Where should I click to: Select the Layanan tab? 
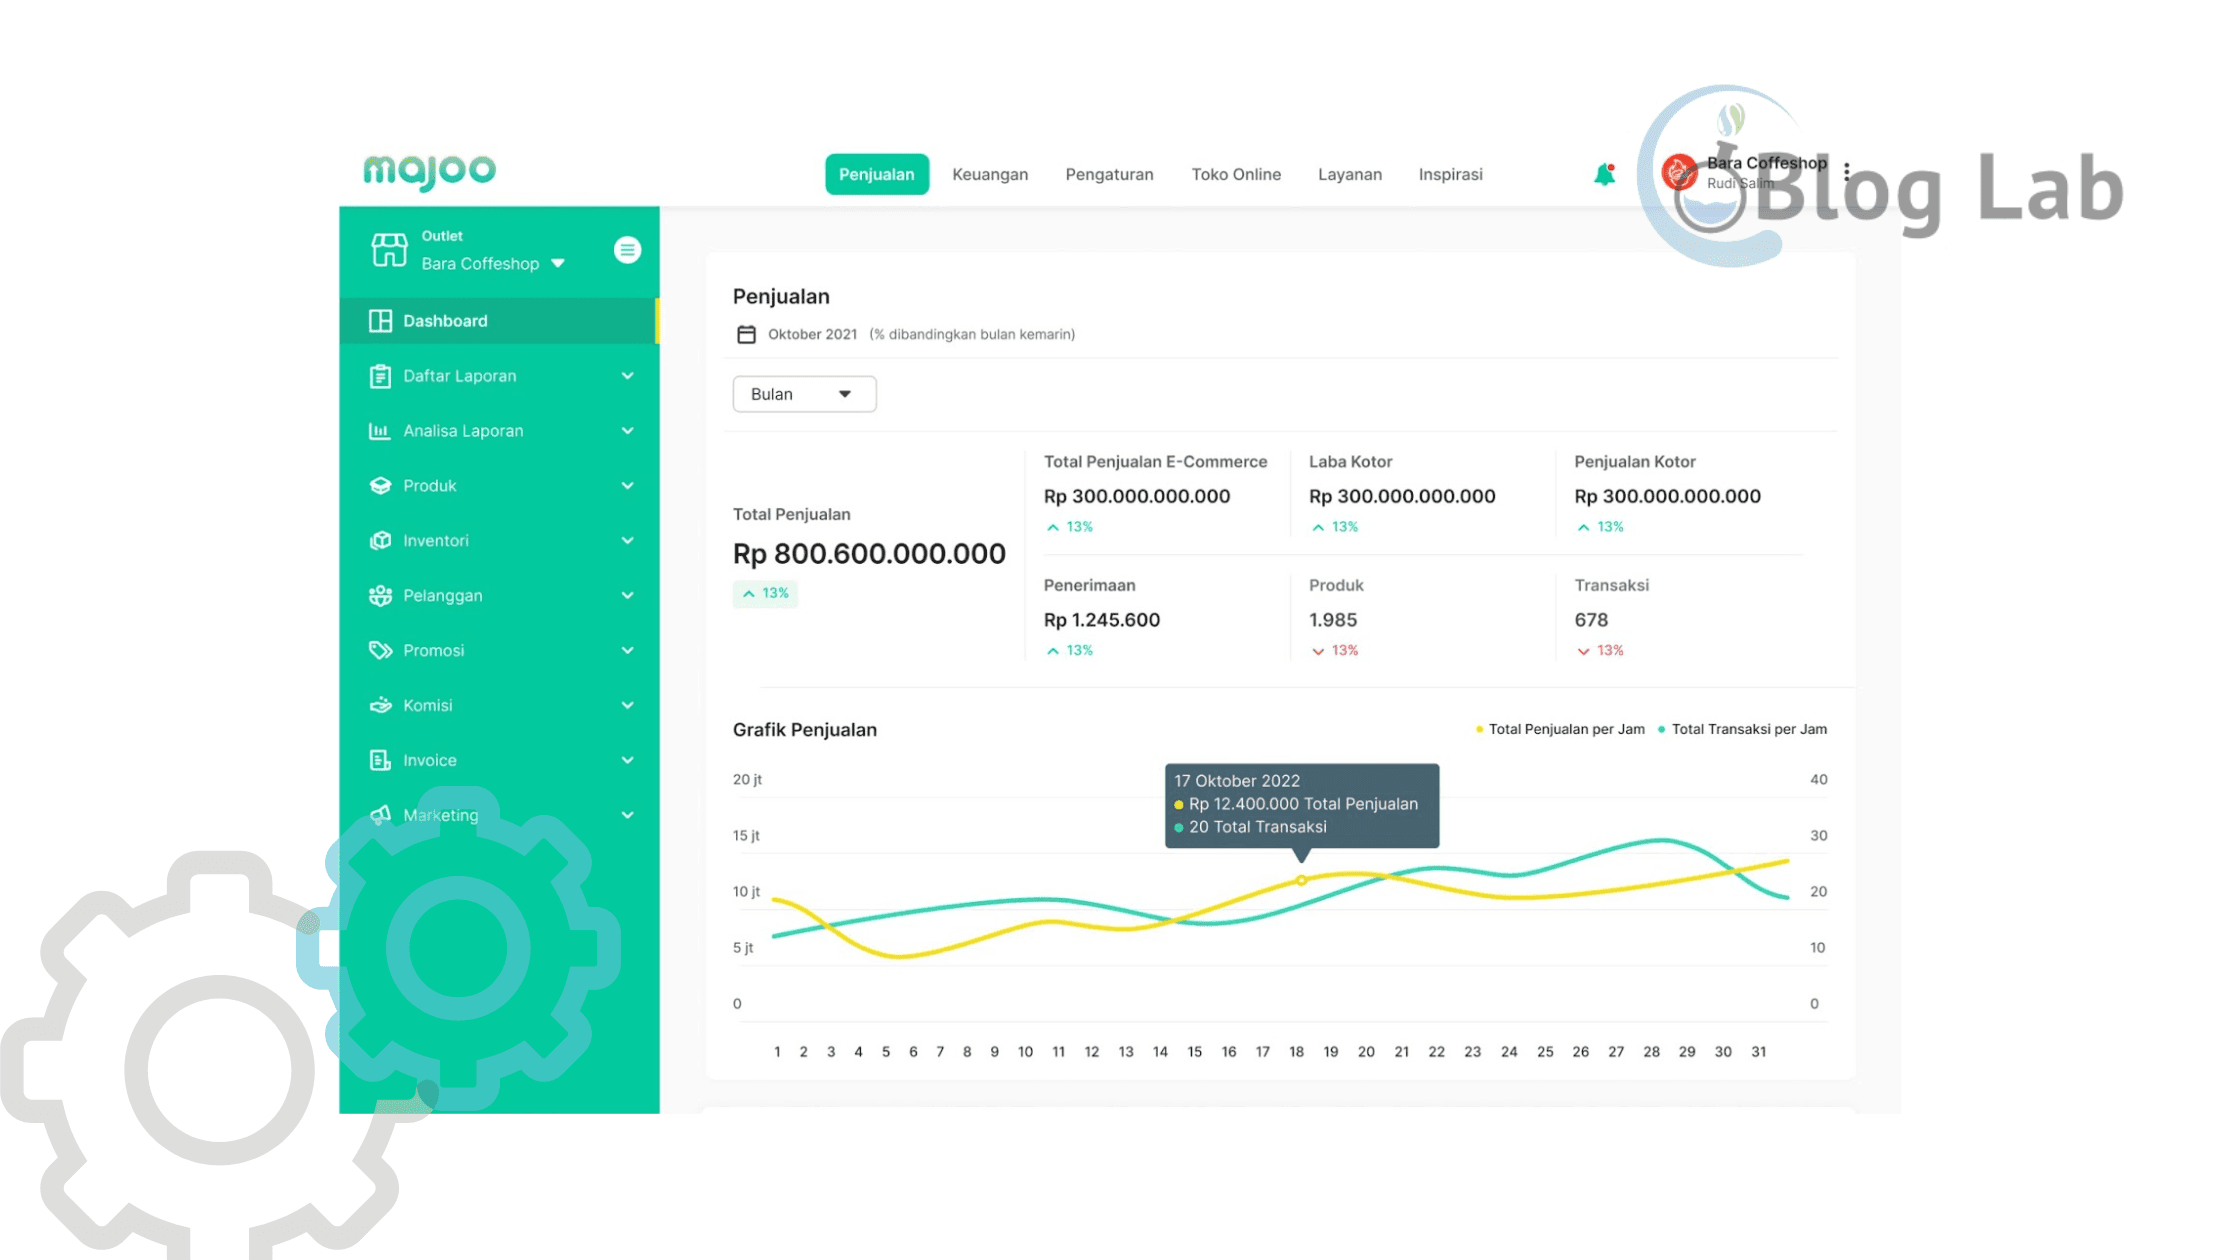pos(1350,174)
